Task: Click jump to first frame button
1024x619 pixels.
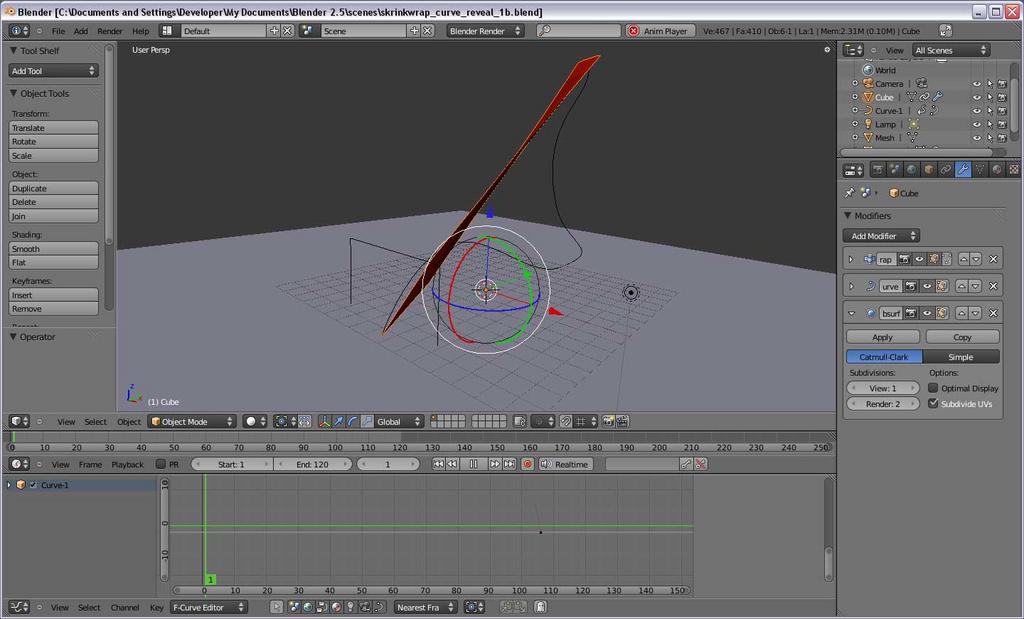Action: click(438, 464)
